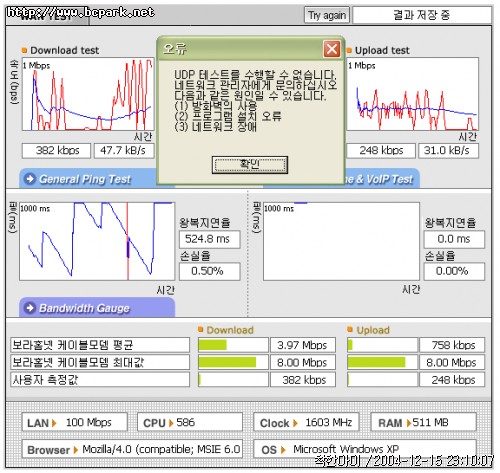The image size is (500, 473).
Task: Select the 47.7 kB/s download field
Action: (x=124, y=151)
